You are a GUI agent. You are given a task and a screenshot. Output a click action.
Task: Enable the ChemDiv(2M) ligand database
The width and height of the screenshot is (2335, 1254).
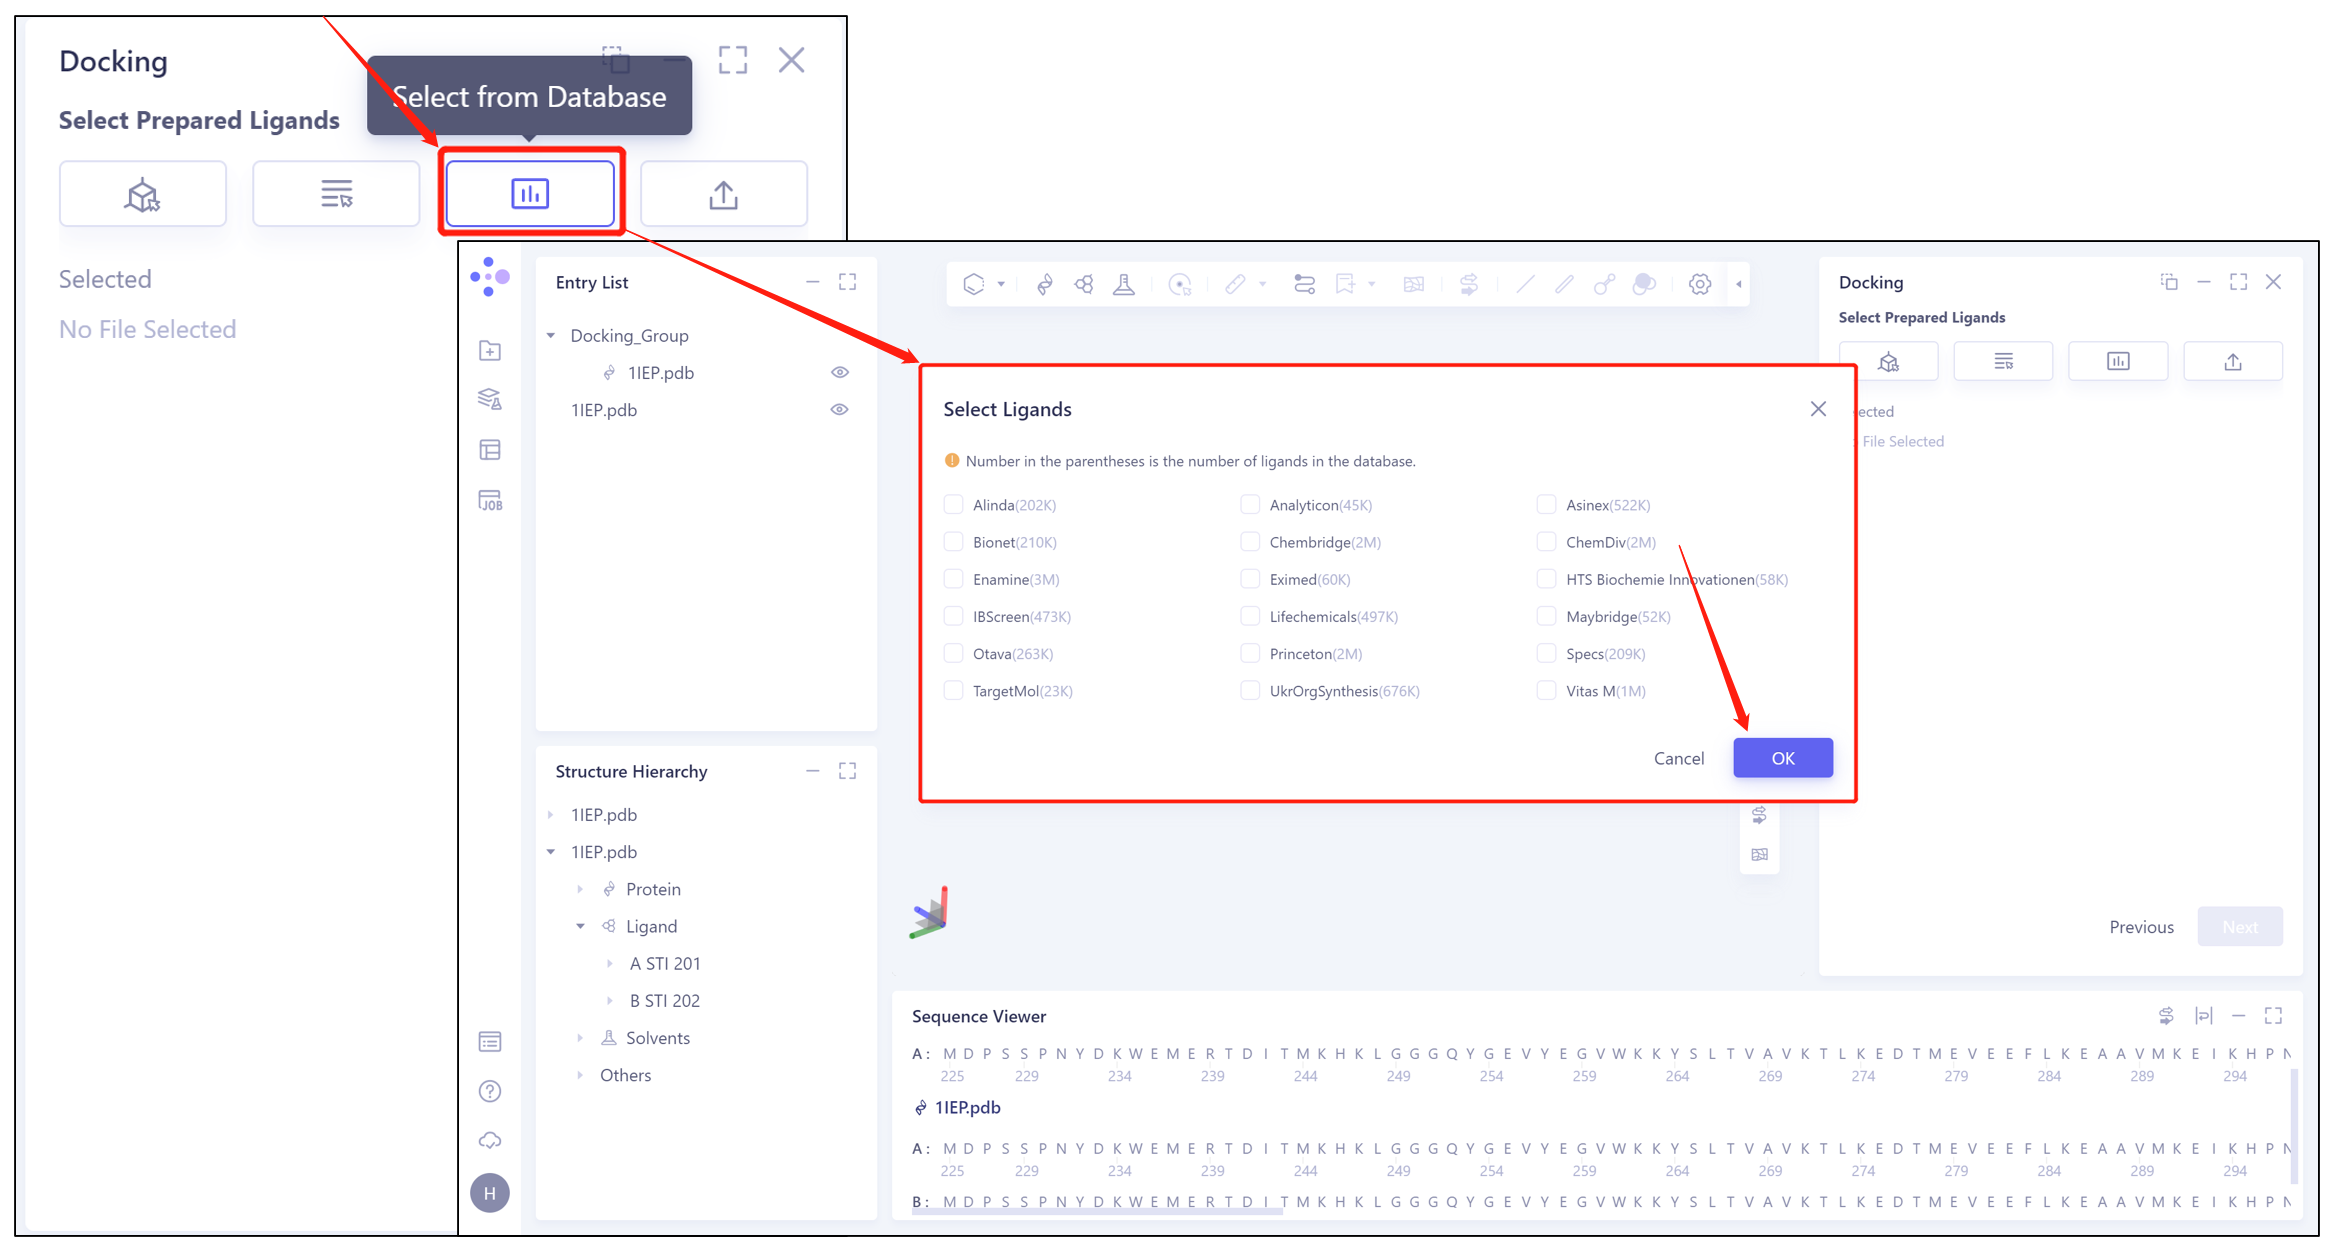pos(1545,541)
